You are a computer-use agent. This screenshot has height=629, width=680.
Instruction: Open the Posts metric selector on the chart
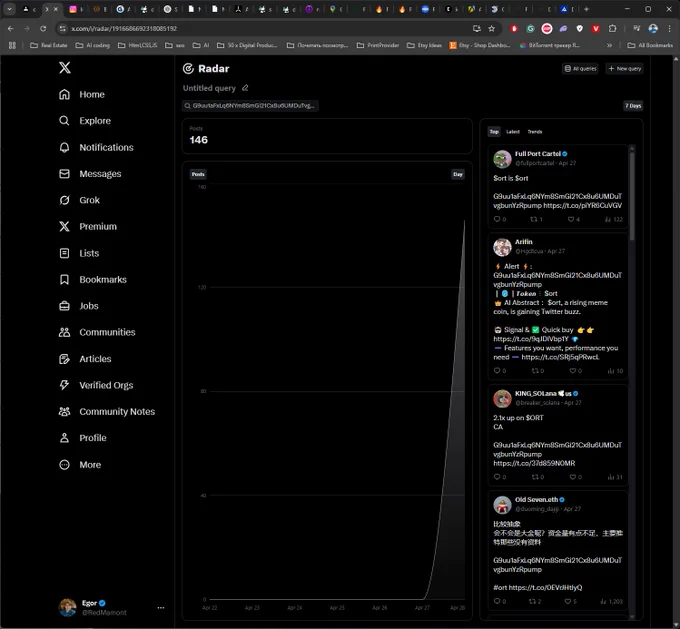click(198, 174)
